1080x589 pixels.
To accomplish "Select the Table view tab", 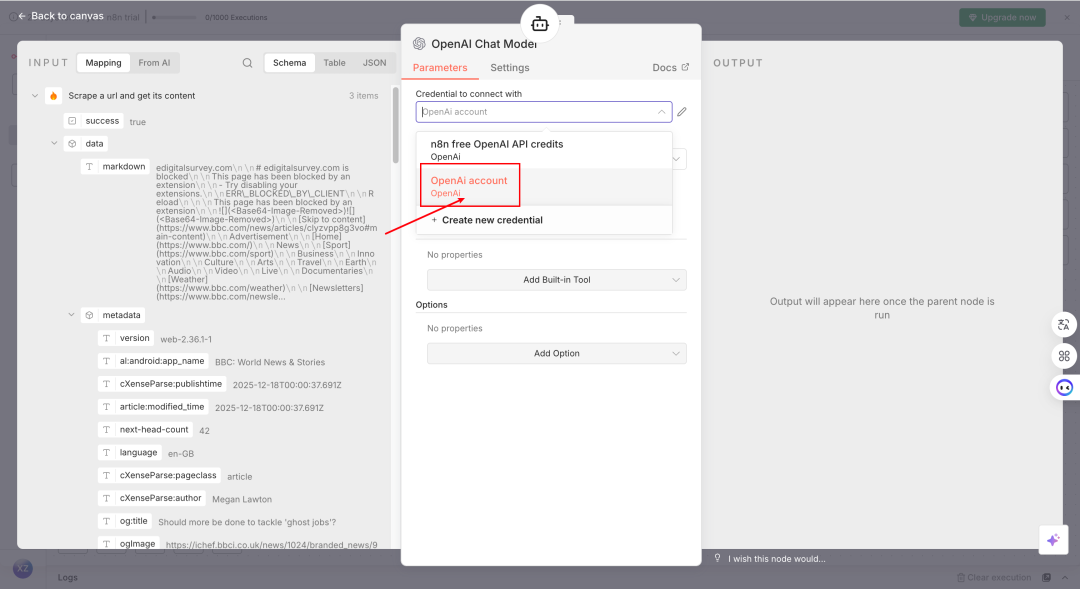I will tap(335, 63).
